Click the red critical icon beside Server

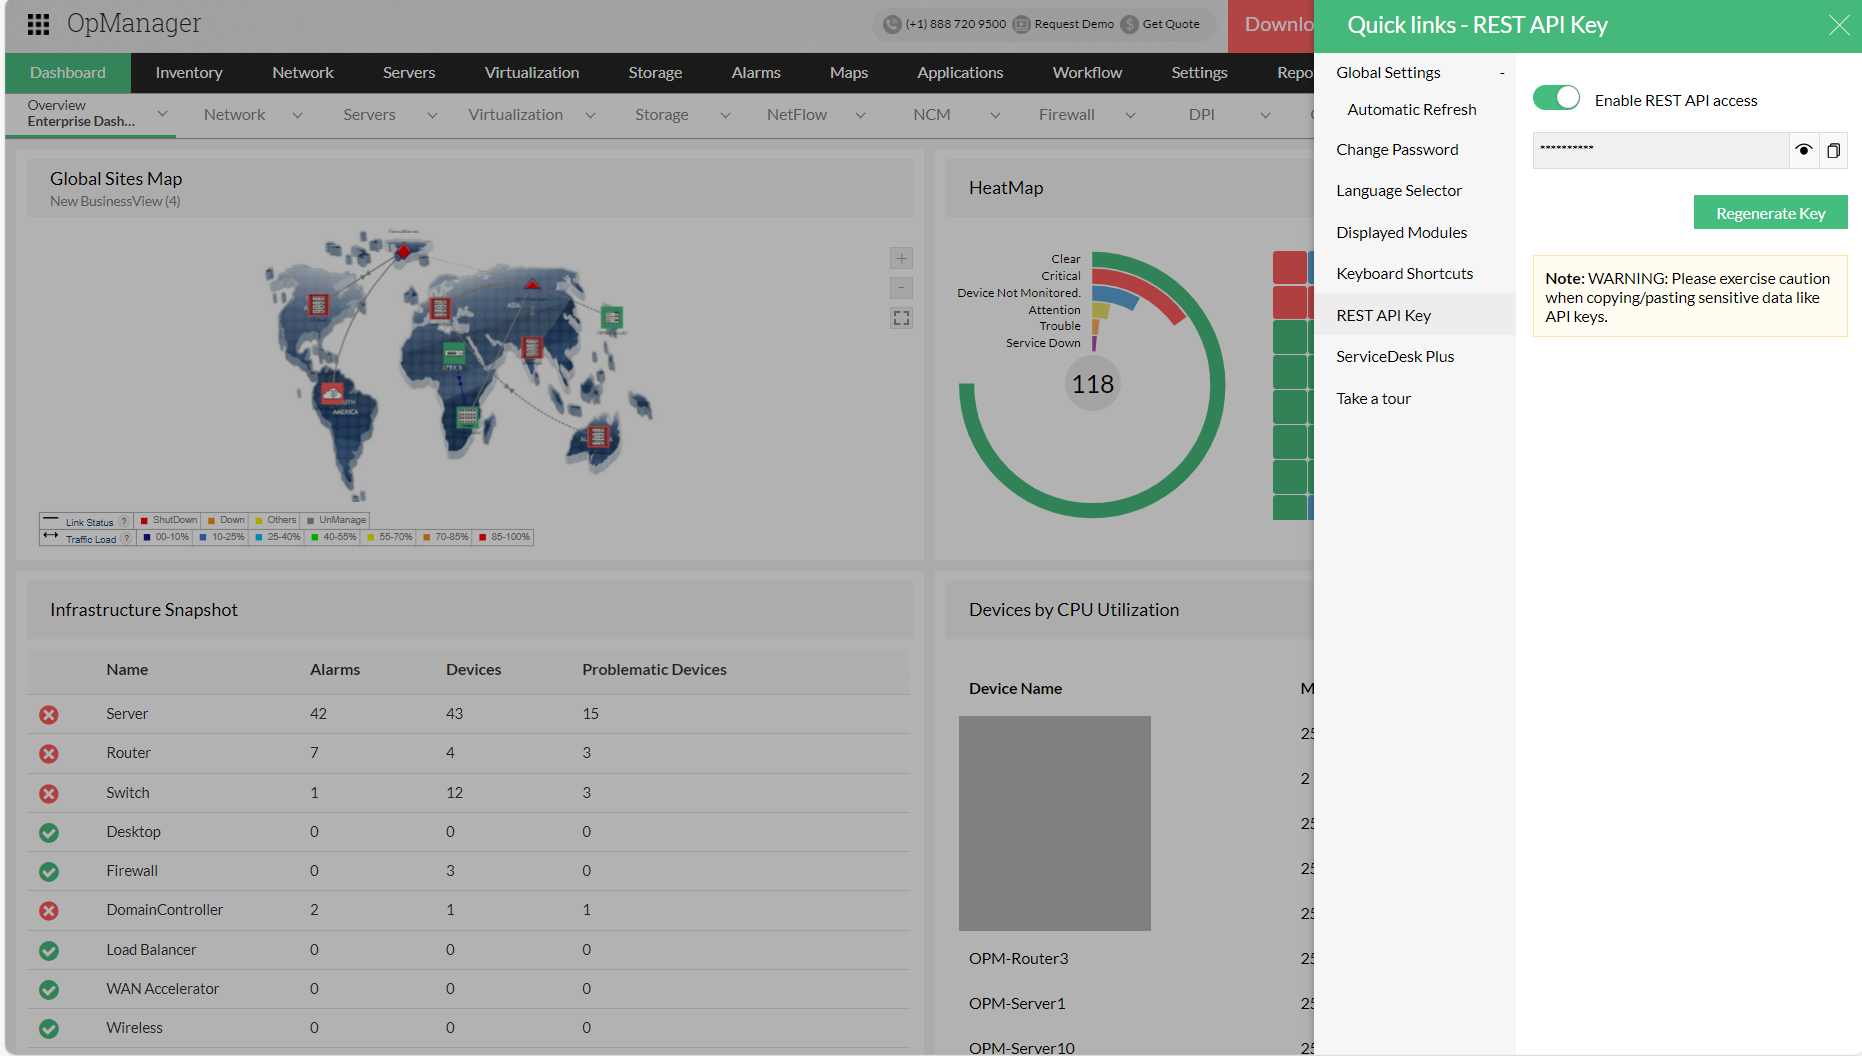coord(49,715)
